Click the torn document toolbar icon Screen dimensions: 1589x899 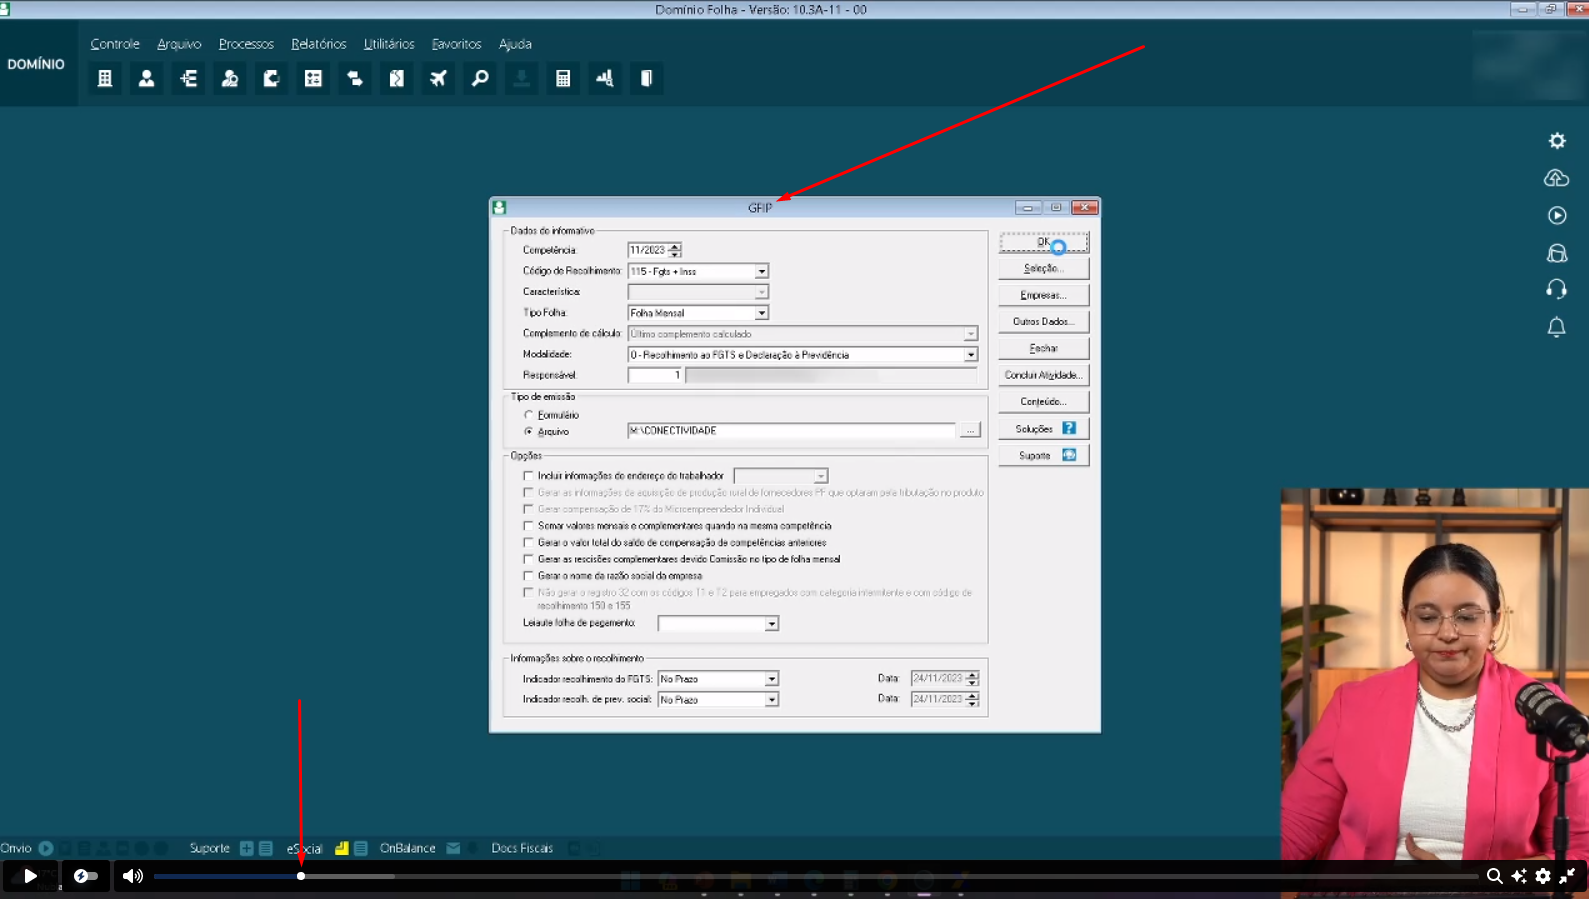coord(397,78)
